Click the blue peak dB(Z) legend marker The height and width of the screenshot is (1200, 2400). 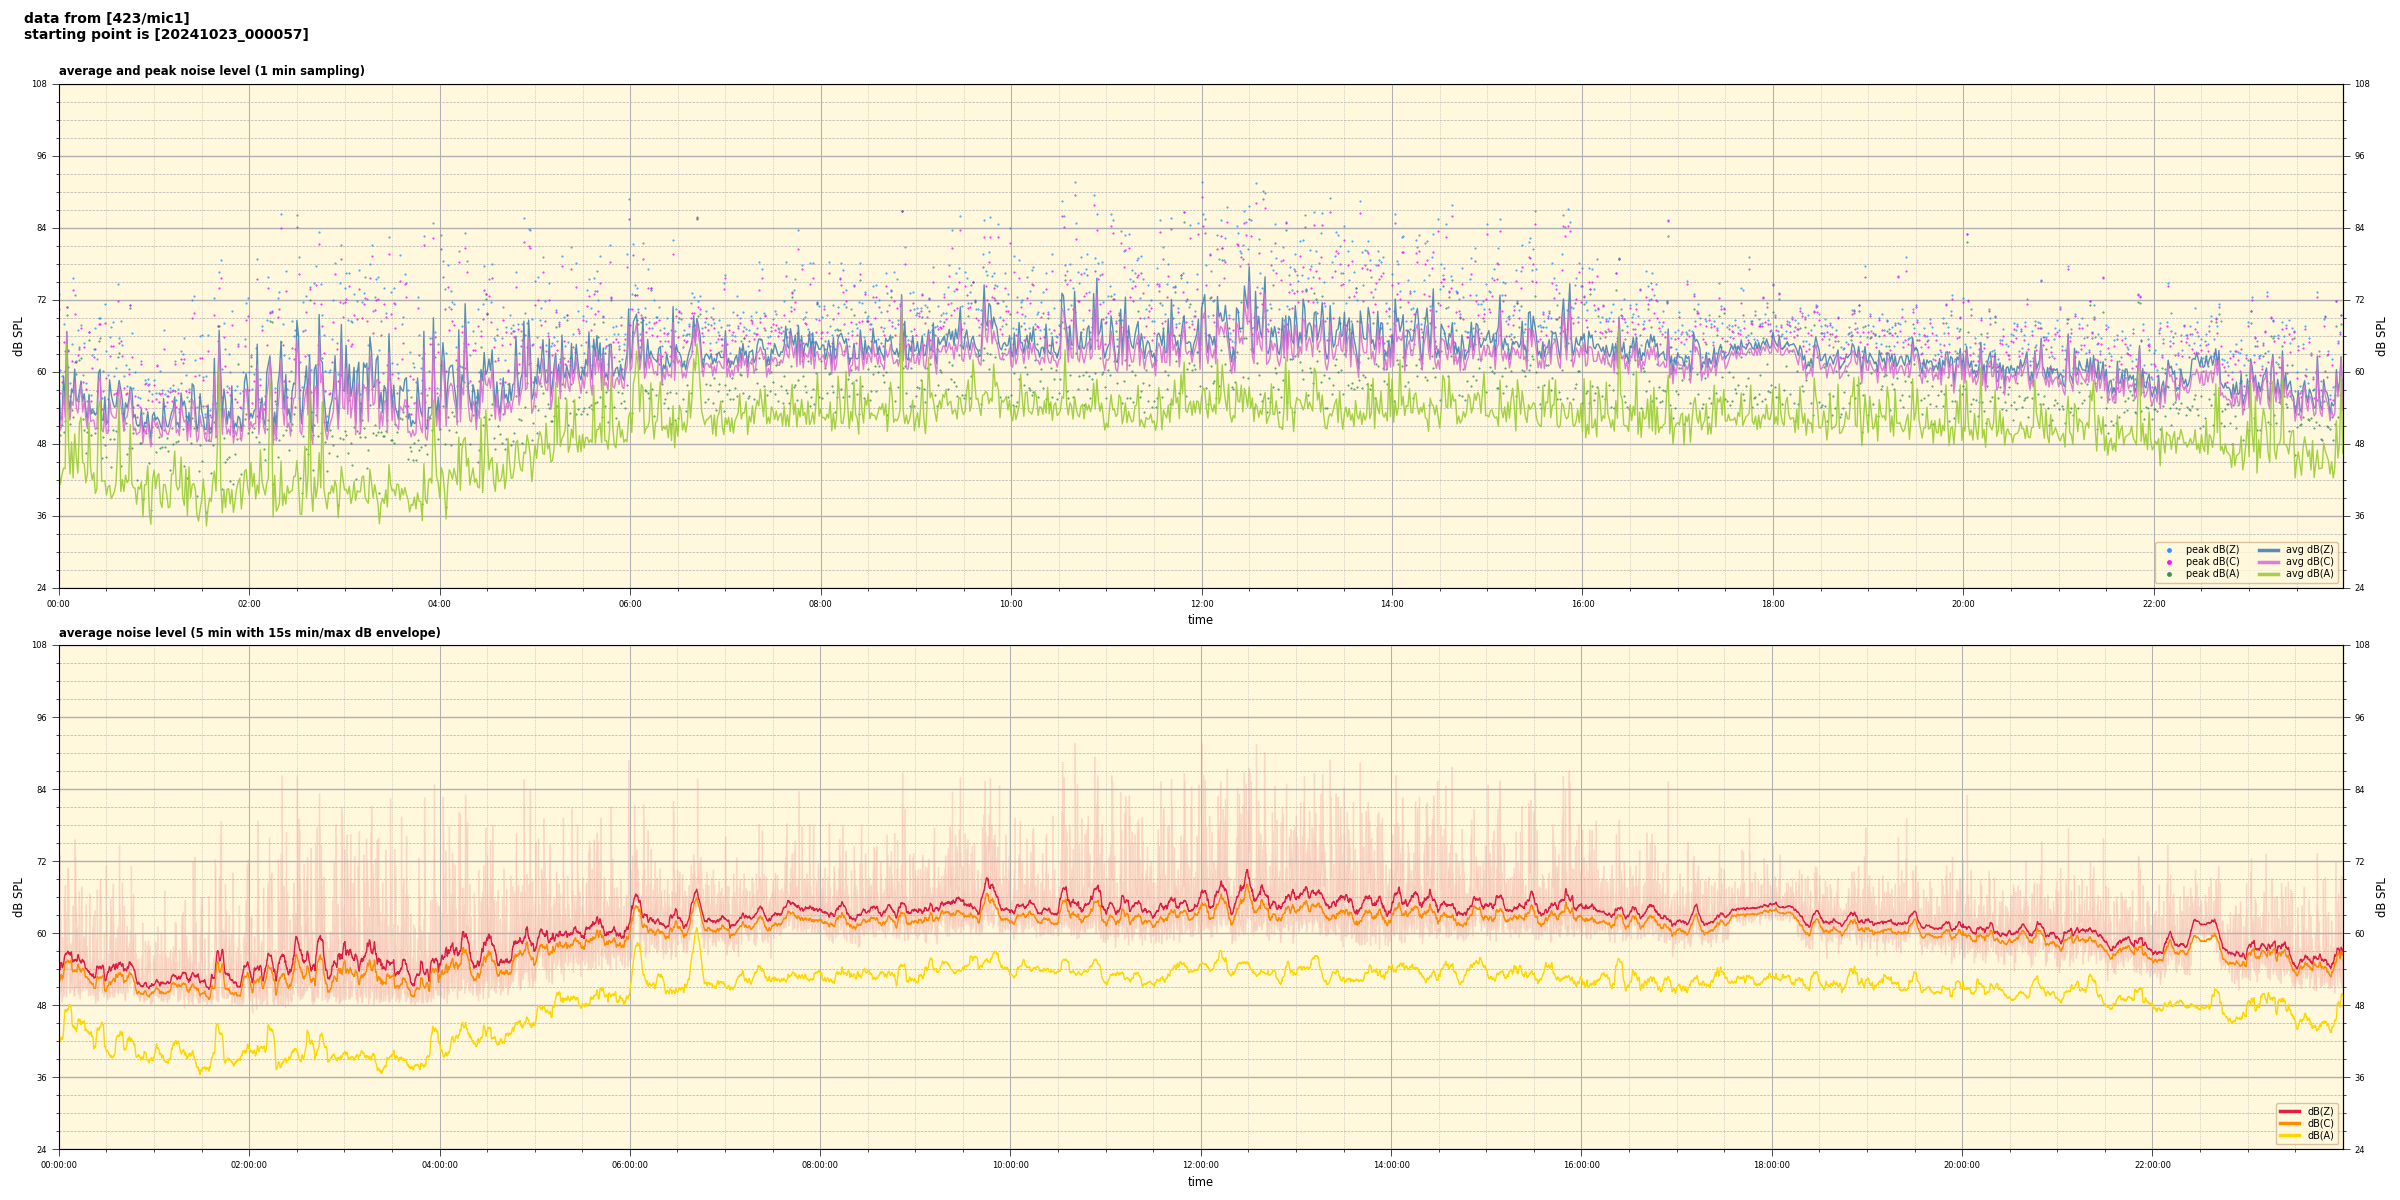(x=2169, y=550)
